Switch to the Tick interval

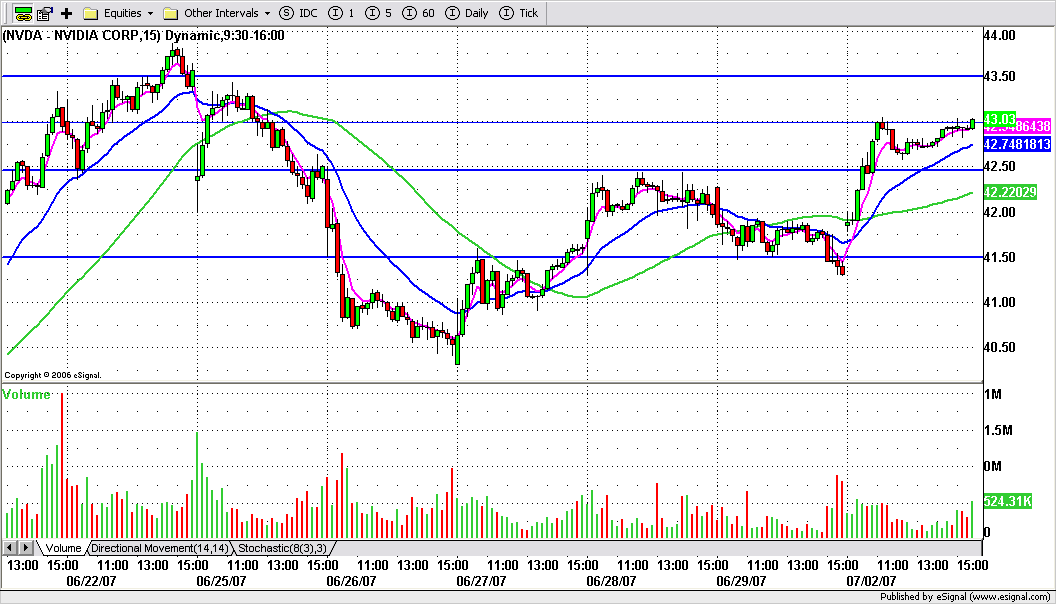pos(519,13)
